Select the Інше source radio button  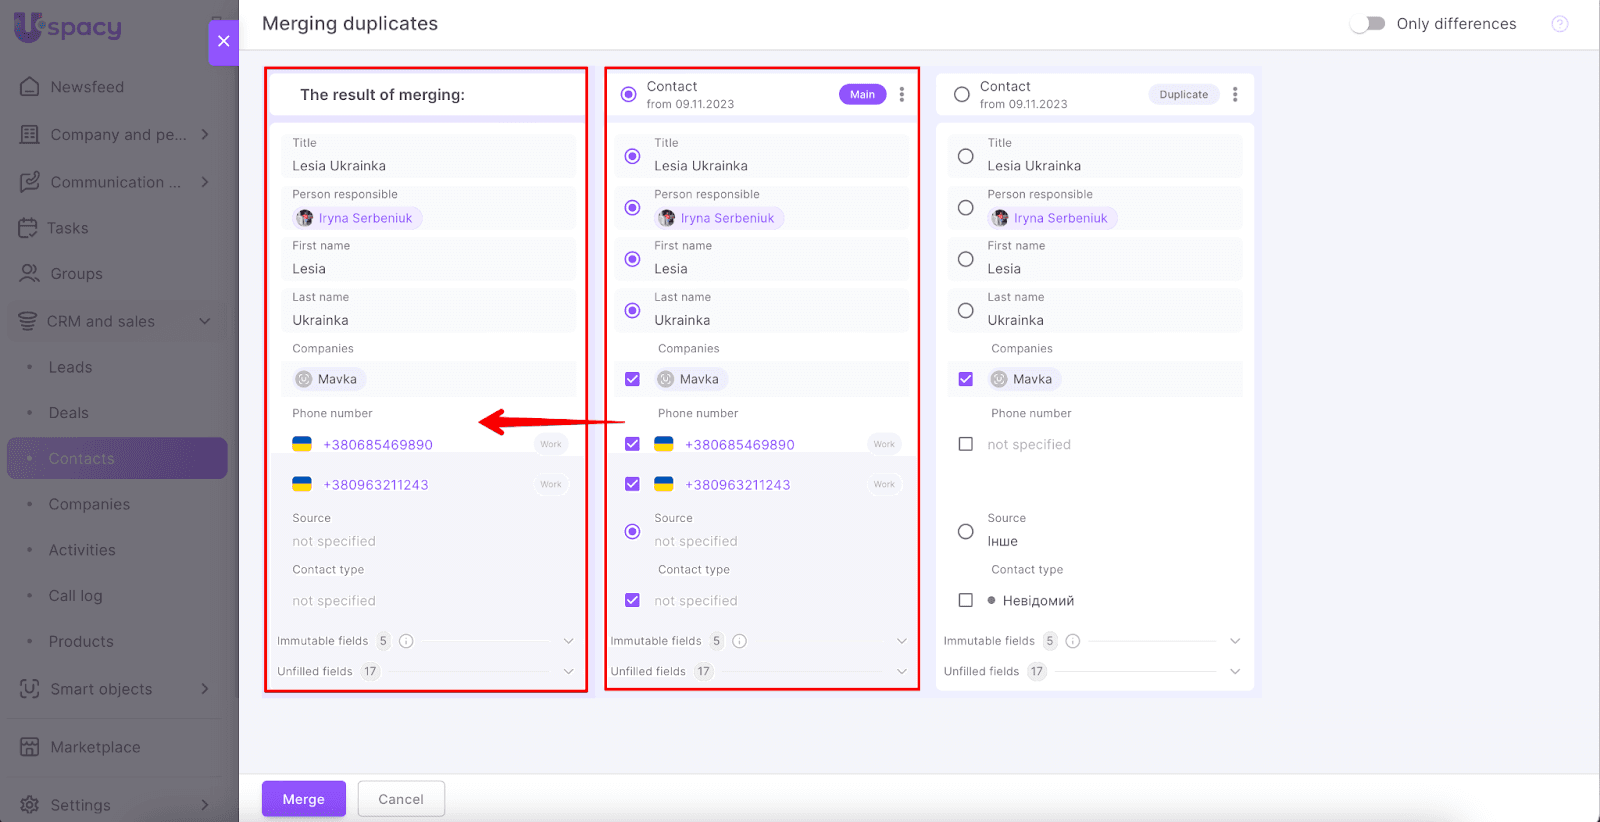(x=965, y=531)
